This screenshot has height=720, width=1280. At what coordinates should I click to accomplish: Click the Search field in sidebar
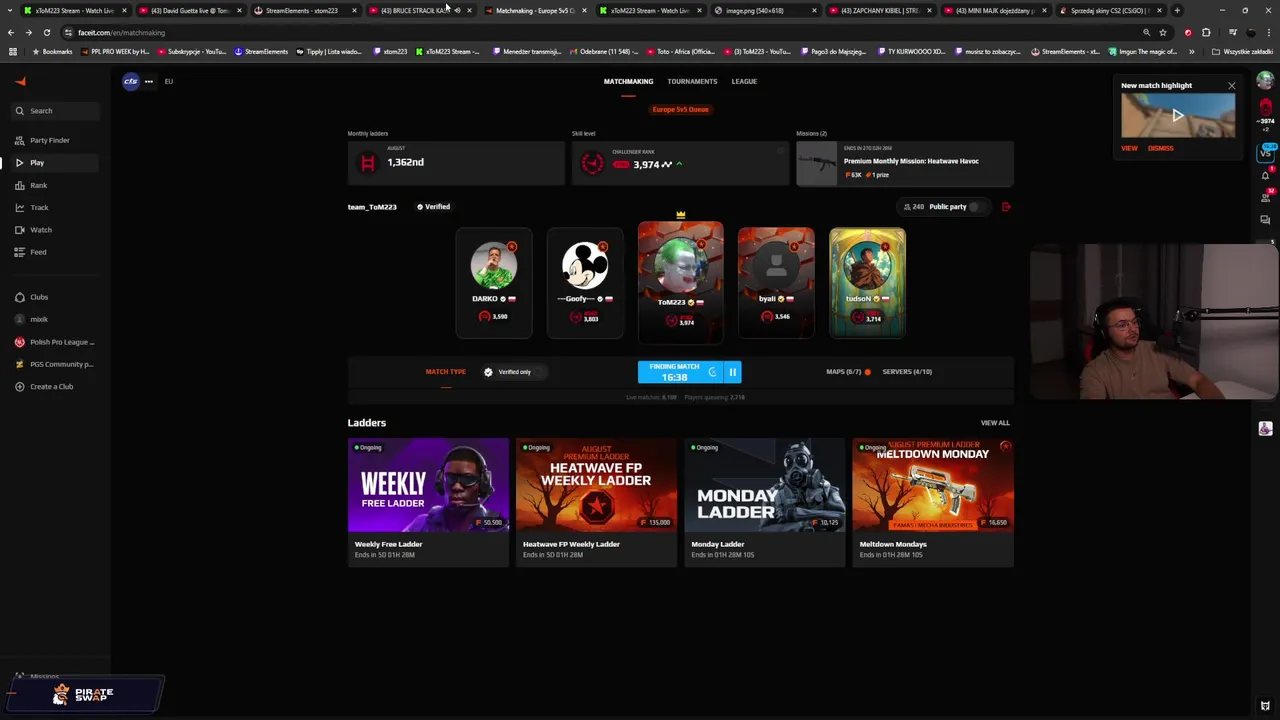[x=55, y=111]
